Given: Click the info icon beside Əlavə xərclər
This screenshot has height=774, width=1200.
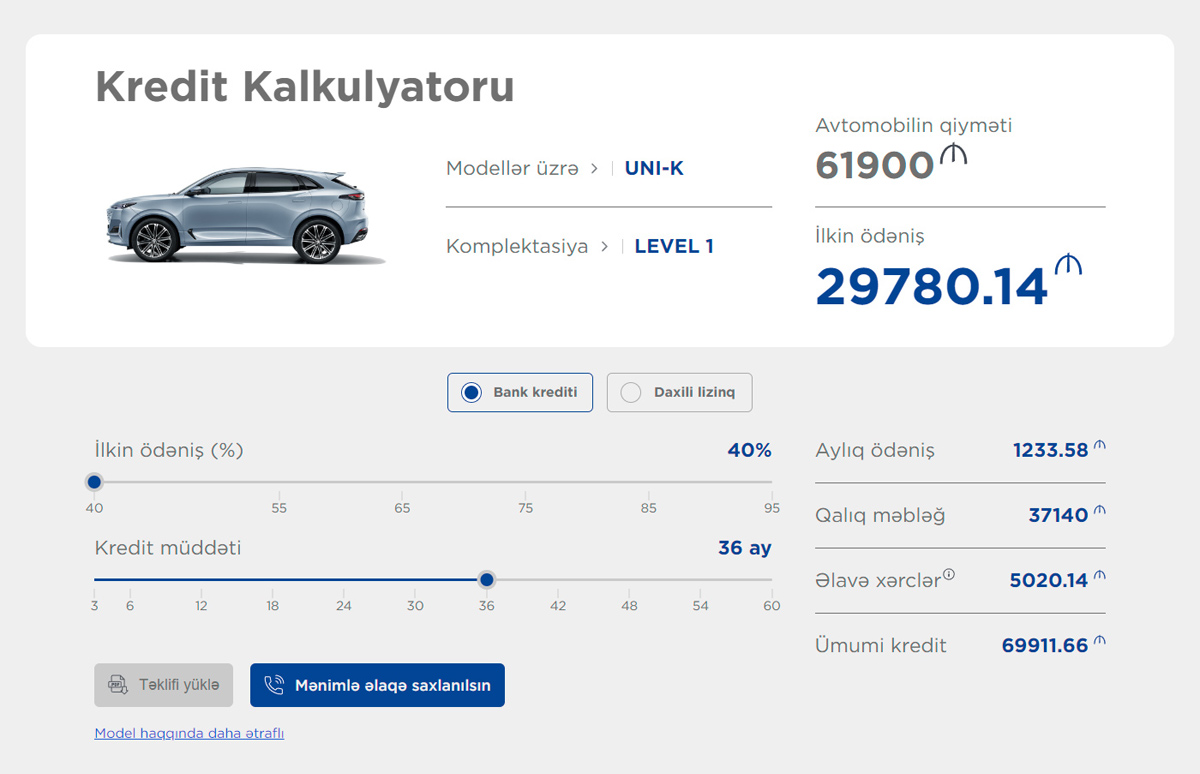Looking at the screenshot, I should (949, 574).
